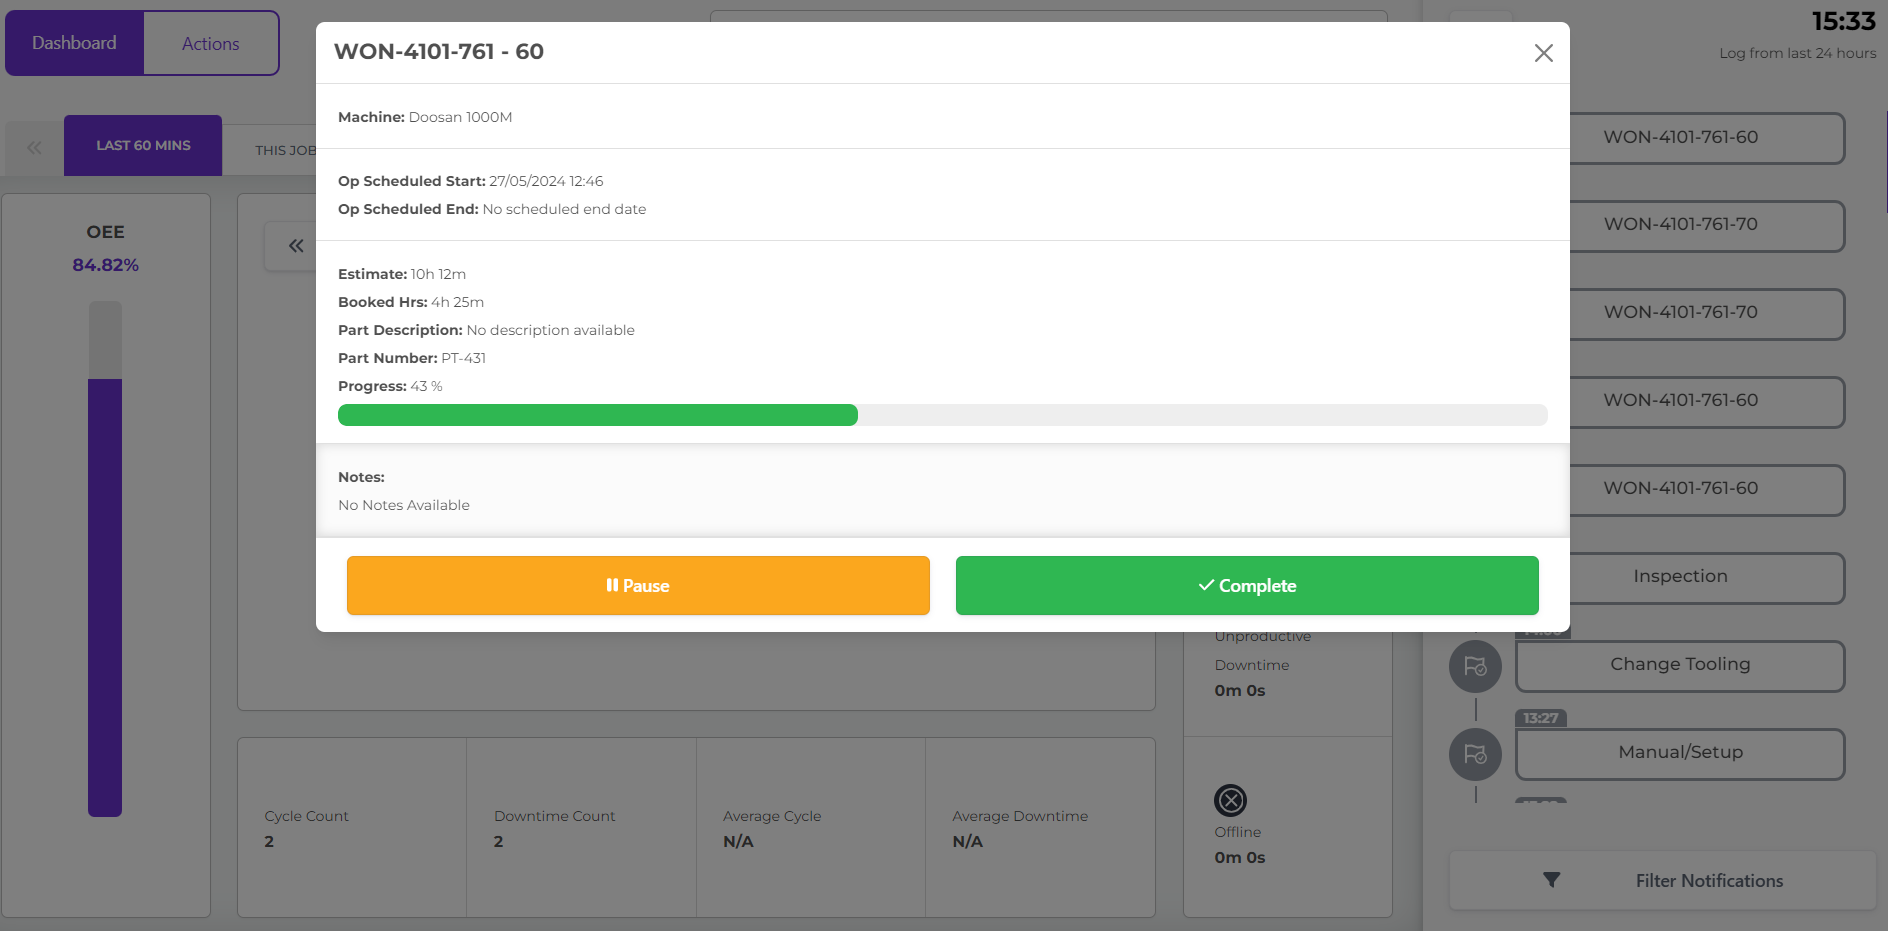Viewport: 1888px width, 931px height.
Task: Pause the current operation
Action: (637, 585)
